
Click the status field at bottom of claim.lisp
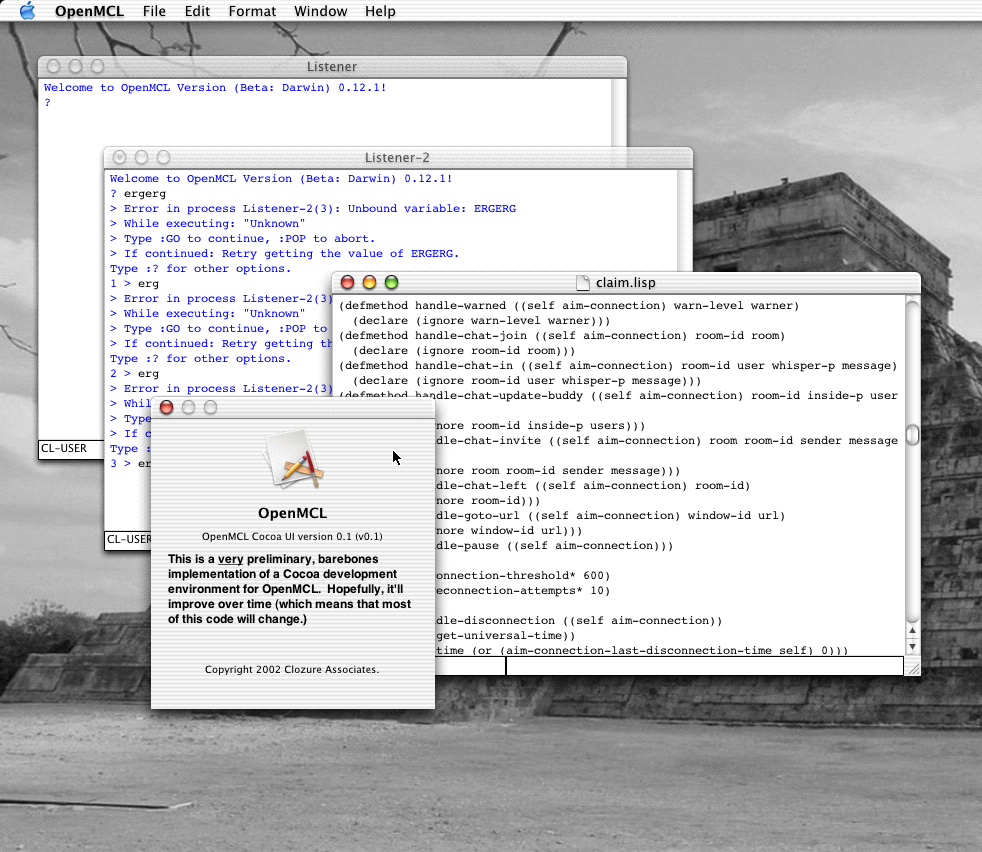point(705,666)
